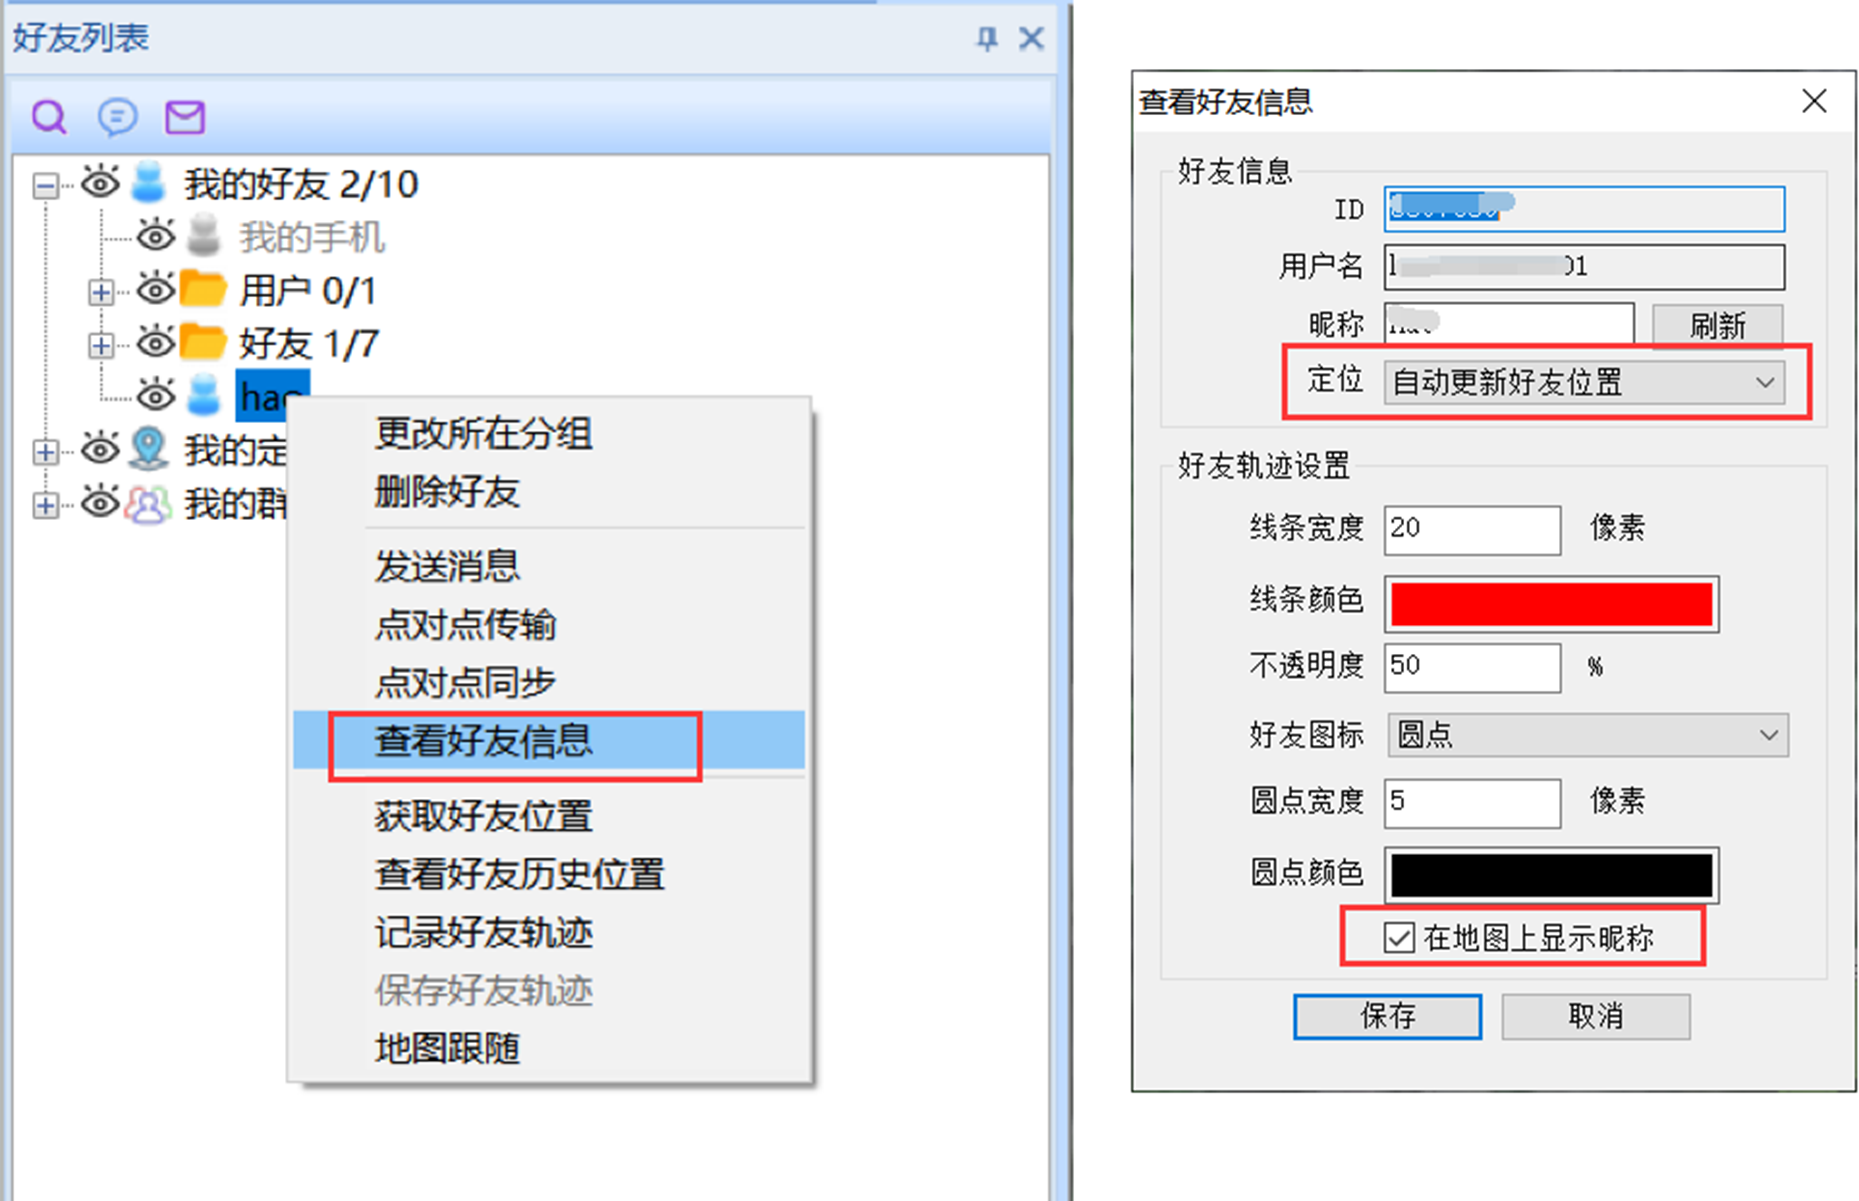Pick the red 线条颜色 color swatch
Viewport: 1859px width, 1201px height.
point(1551,604)
